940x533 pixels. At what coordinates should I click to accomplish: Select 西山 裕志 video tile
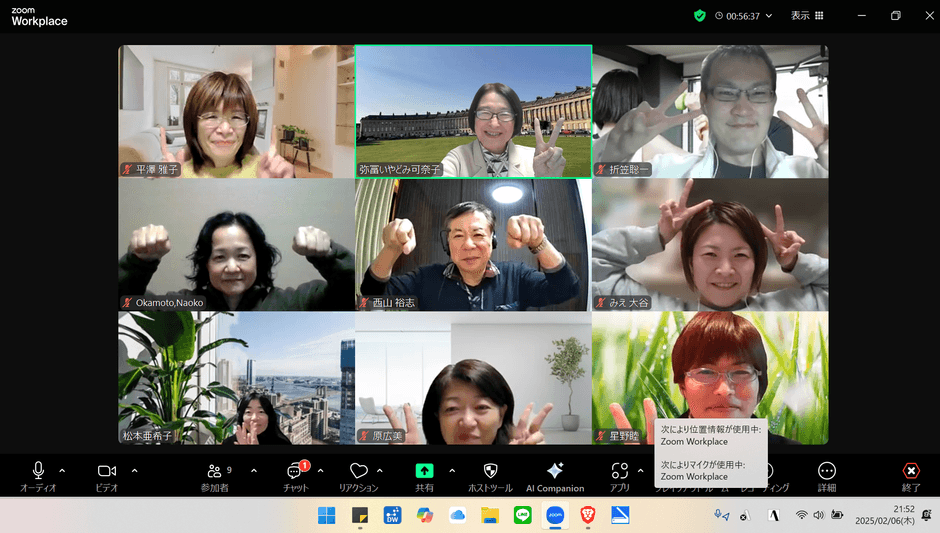tap(473, 245)
